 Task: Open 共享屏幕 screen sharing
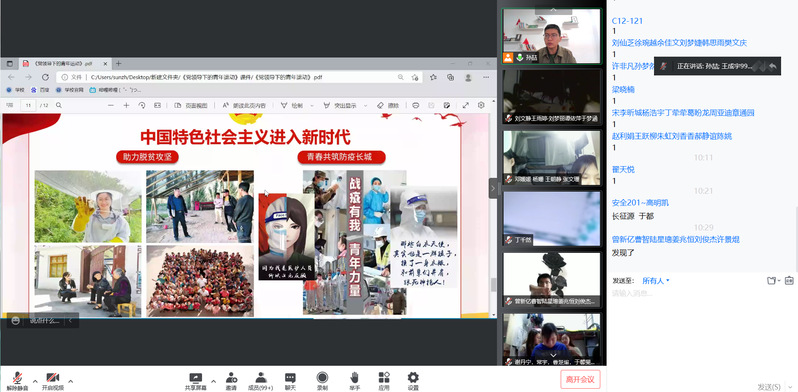(195, 381)
